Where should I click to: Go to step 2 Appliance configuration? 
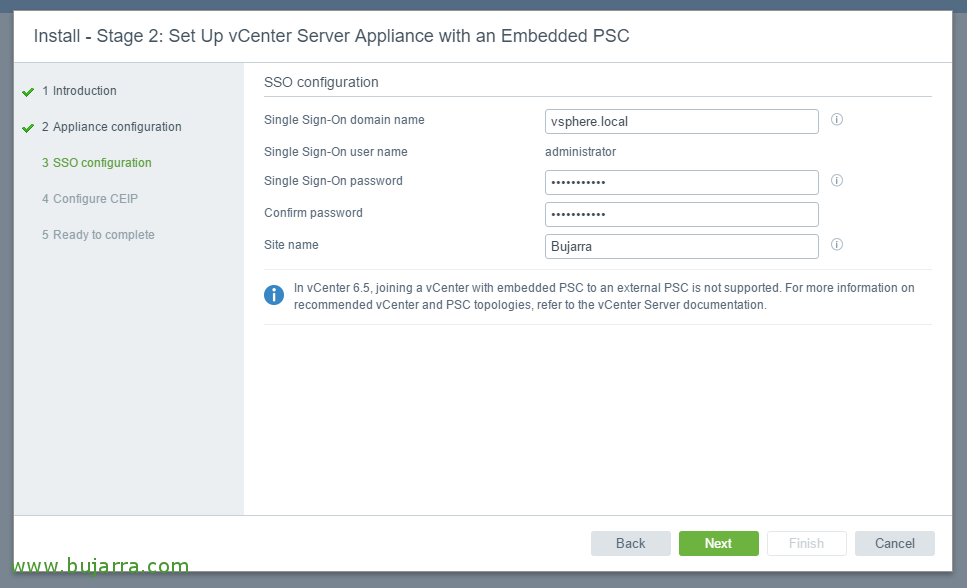coord(112,126)
